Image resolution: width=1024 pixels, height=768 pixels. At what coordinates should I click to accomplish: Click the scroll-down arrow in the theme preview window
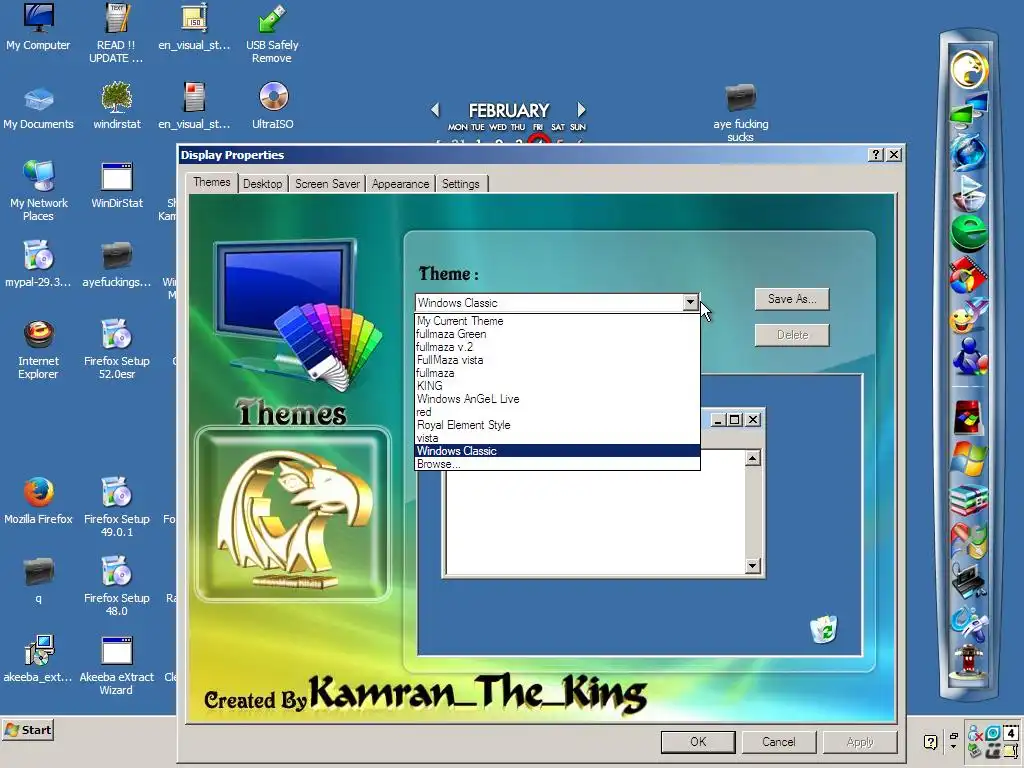pyautogui.click(x=752, y=566)
